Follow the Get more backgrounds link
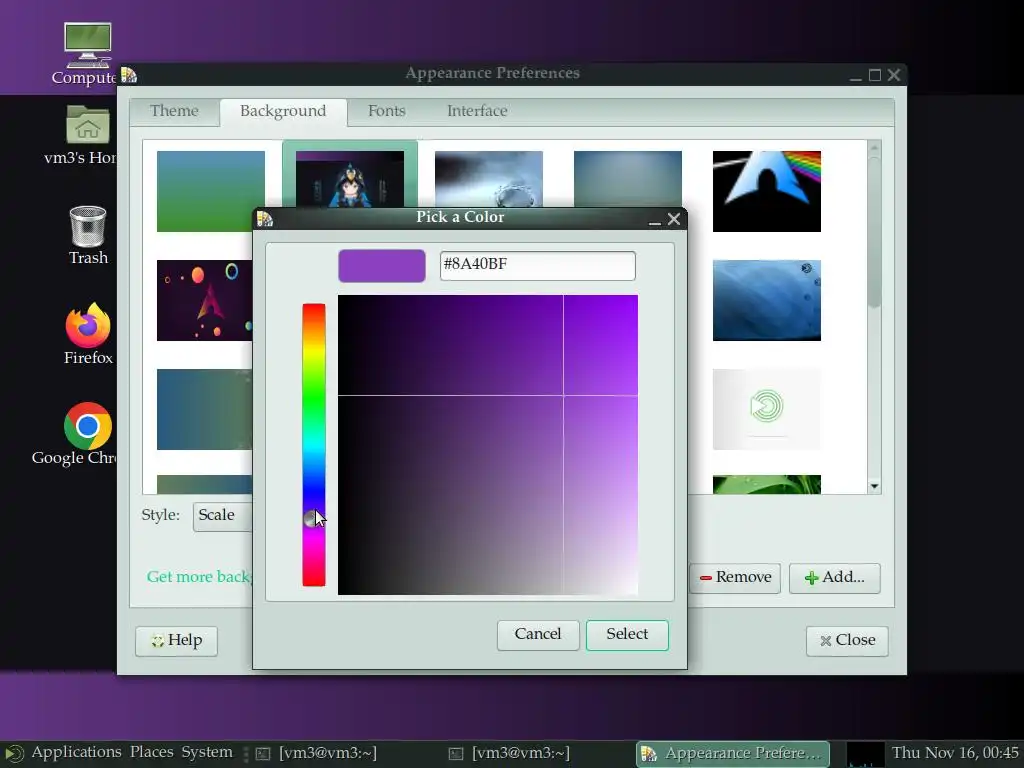 pyautogui.click(x=199, y=577)
